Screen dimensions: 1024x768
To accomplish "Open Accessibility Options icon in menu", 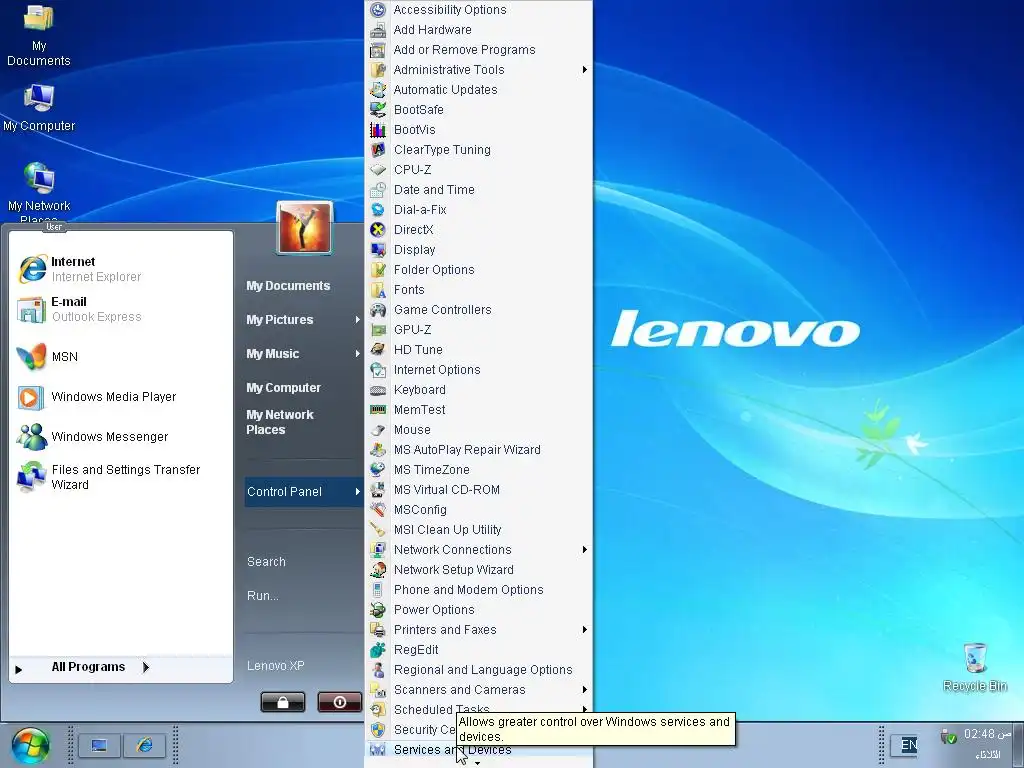I will tap(377, 10).
